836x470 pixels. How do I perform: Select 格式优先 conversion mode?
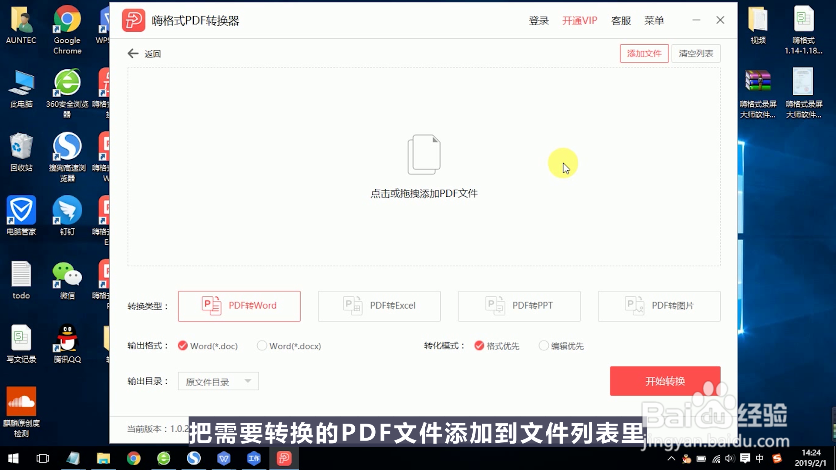coord(496,346)
